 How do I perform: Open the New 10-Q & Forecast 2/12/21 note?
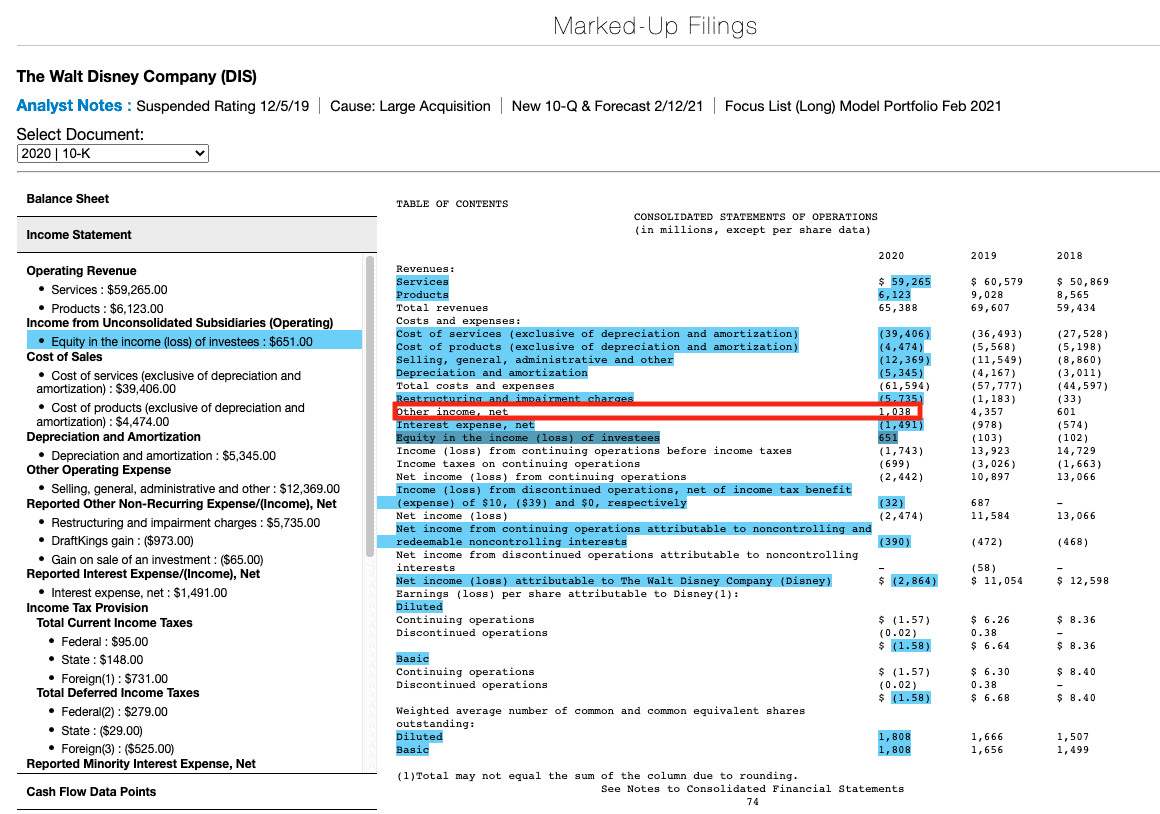click(607, 106)
